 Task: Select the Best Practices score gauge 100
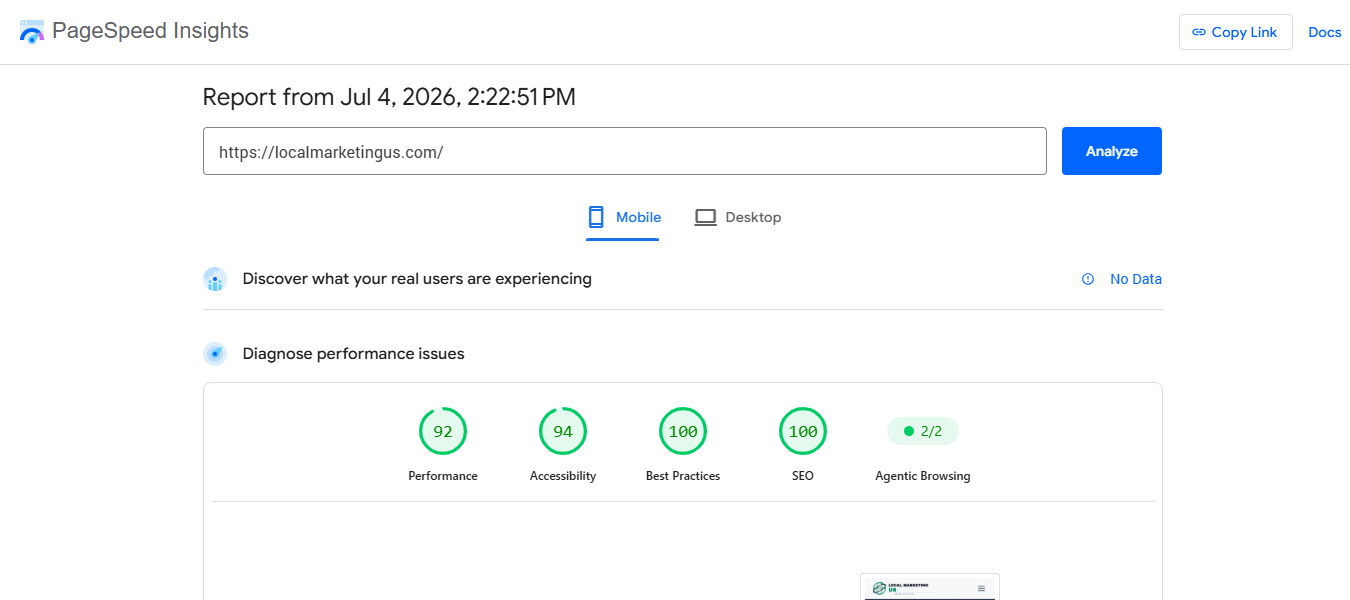click(683, 431)
